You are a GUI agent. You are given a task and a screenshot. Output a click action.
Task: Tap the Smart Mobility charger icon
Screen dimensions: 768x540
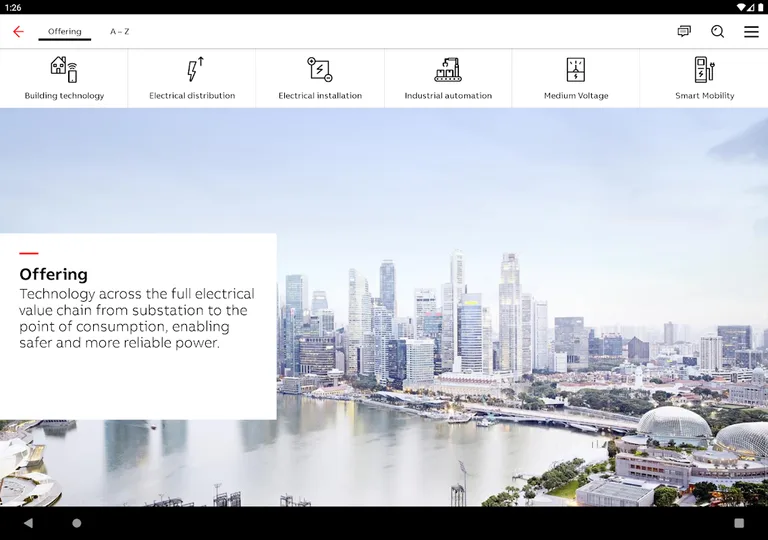704,69
